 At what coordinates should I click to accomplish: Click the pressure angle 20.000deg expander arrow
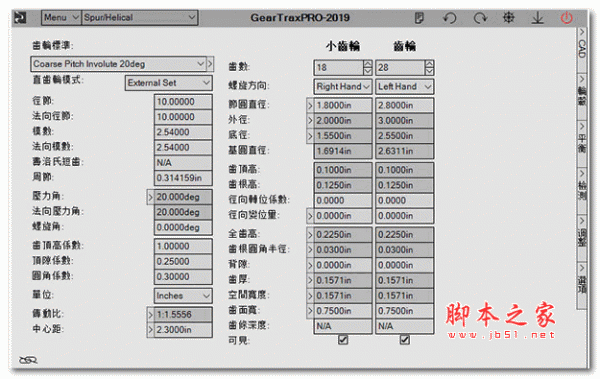click(x=150, y=197)
